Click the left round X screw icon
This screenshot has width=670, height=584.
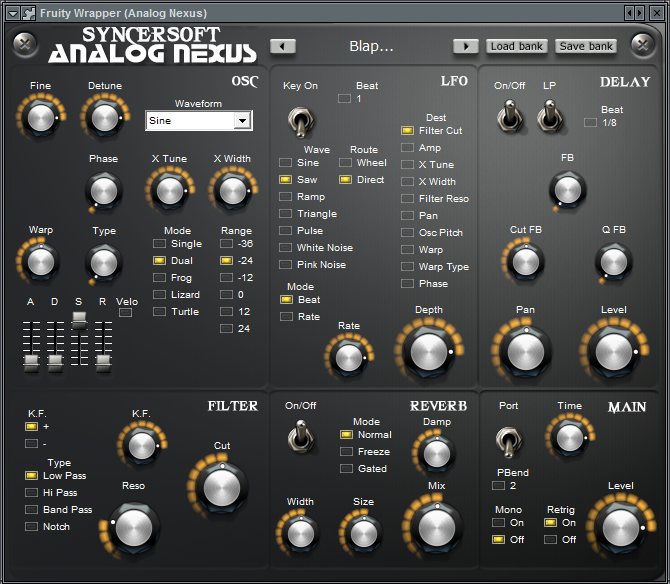(25, 44)
